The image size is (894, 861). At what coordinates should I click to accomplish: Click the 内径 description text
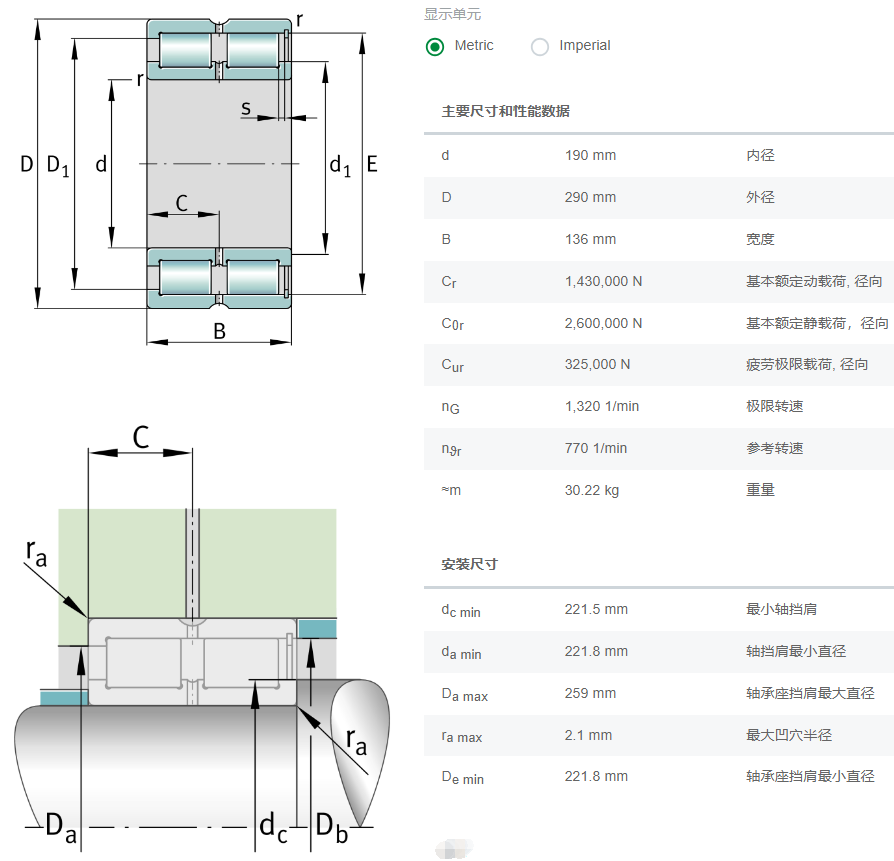tap(760, 155)
